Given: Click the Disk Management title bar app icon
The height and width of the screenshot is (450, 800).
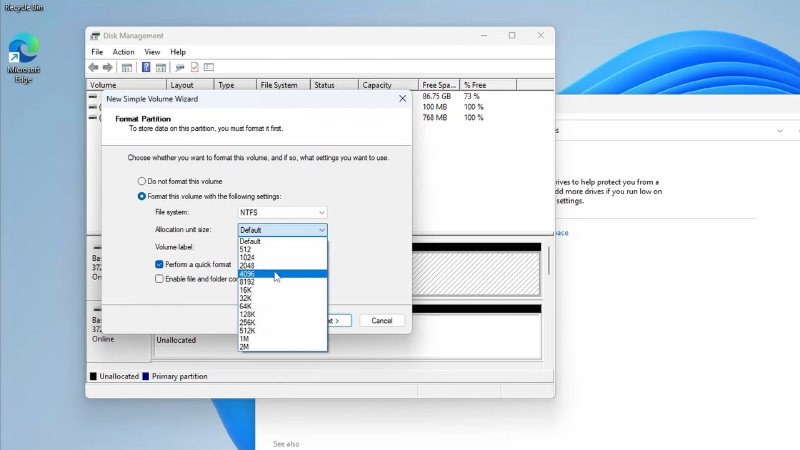Looking at the screenshot, I should [96, 36].
